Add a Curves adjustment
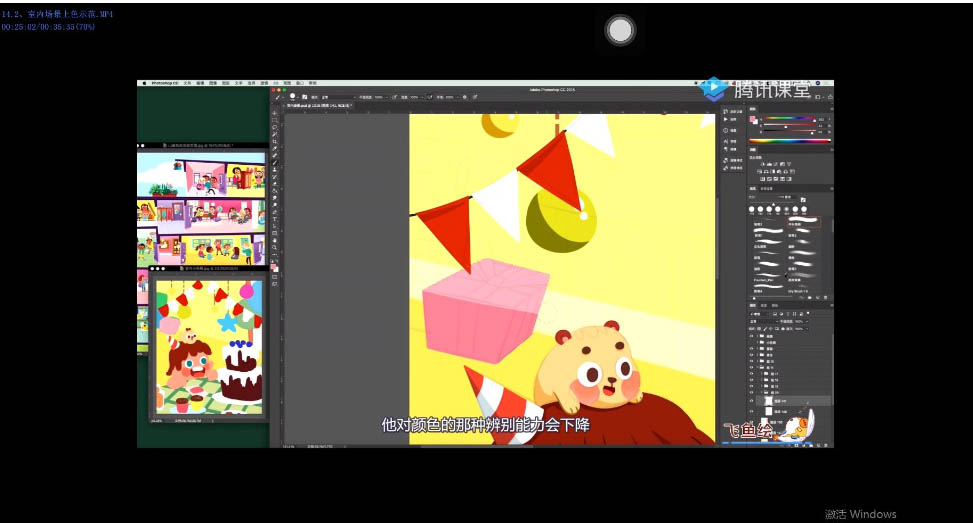The height and width of the screenshot is (523, 973). point(776,164)
